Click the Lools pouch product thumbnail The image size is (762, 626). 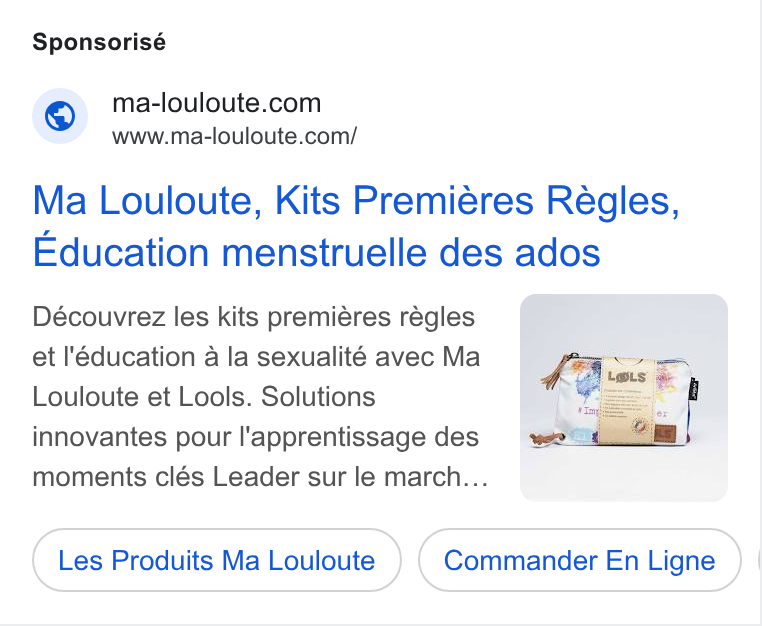623,398
